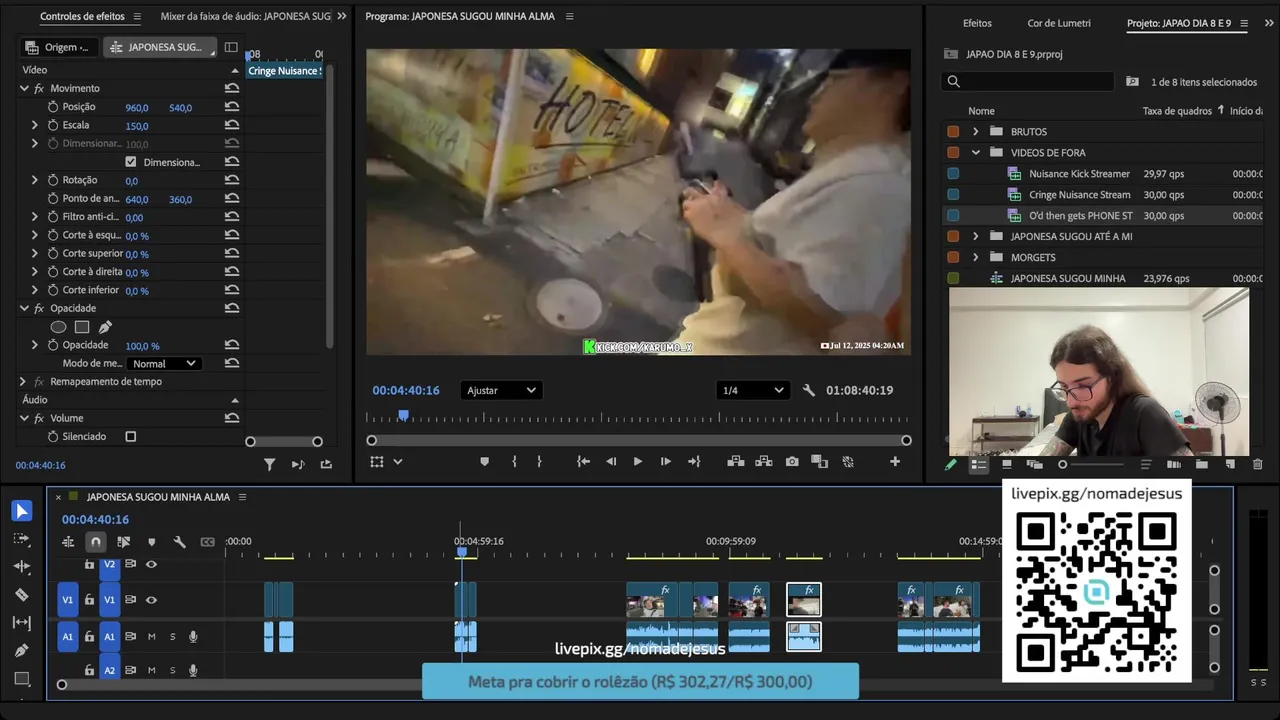Viewport: 1280px width, 720px height.
Task: Go to Out point
Action: click(693, 462)
